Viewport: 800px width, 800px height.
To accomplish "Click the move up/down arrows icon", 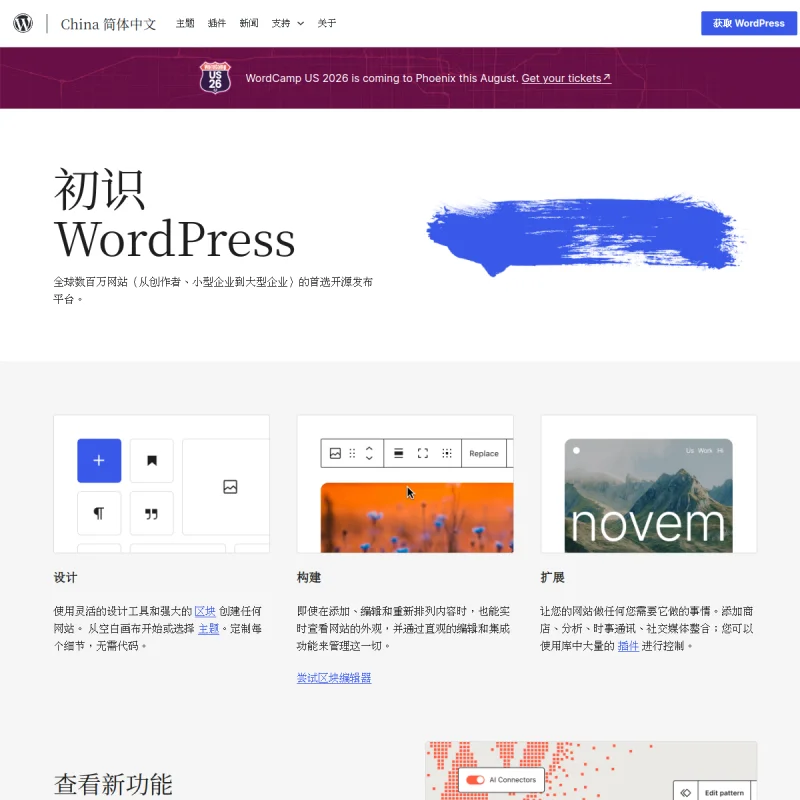I will [369, 453].
